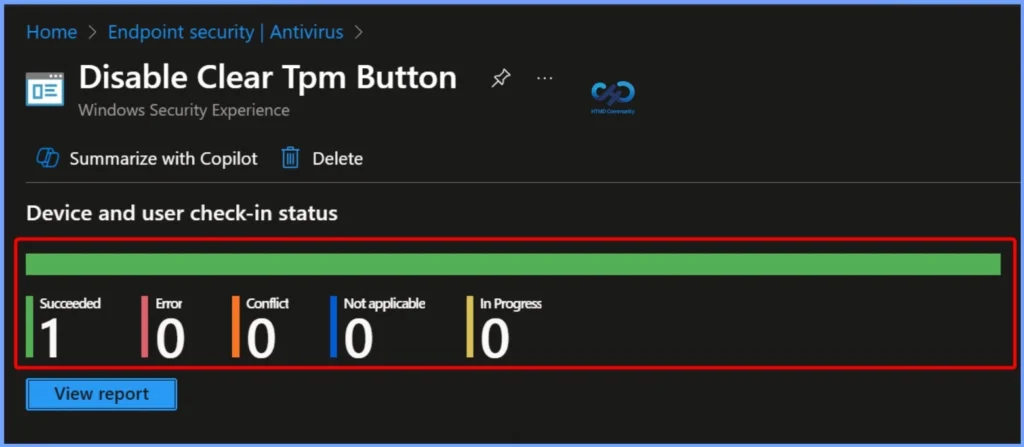Click the green check-in status bar
Image resolution: width=1024 pixels, height=447 pixels.
click(x=513, y=264)
